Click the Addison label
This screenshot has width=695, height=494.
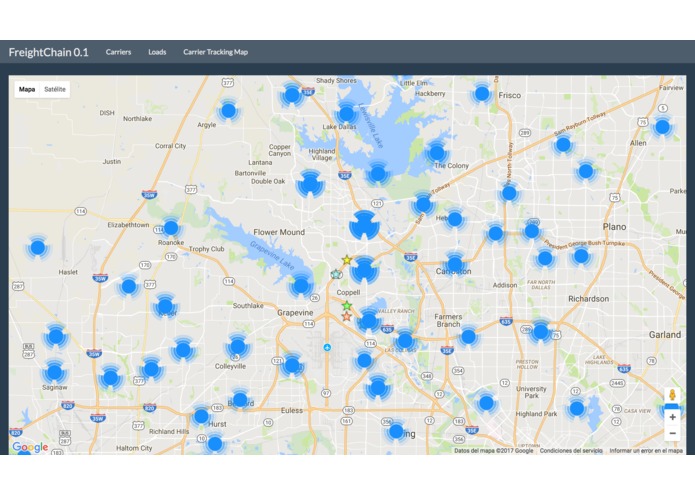(x=505, y=285)
